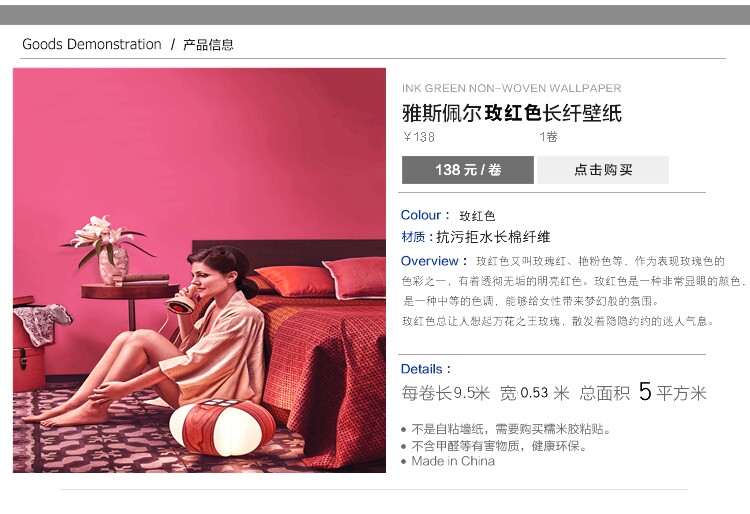
Task: Click the 玫红色 colour value
Action: coord(477,216)
